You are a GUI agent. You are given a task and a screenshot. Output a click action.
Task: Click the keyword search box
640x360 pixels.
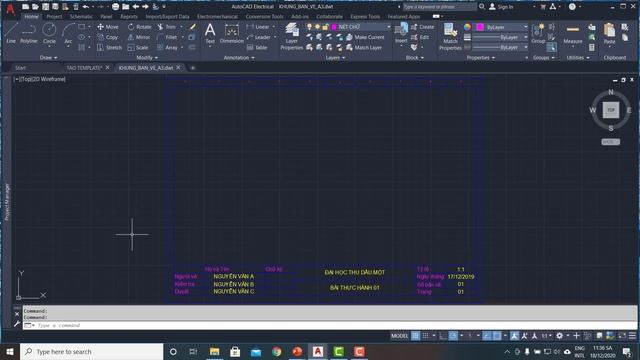click(440, 7)
